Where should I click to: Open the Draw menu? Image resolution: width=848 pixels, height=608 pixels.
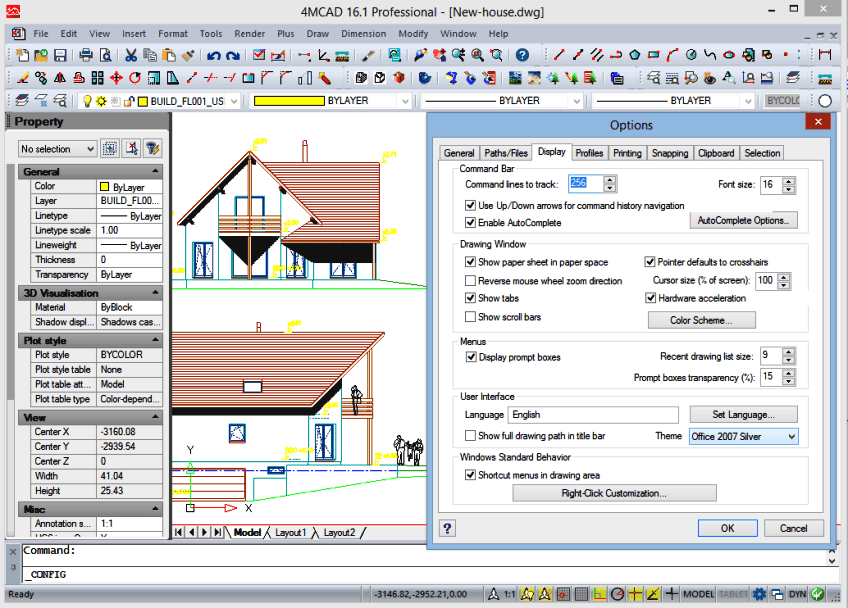pyautogui.click(x=317, y=34)
